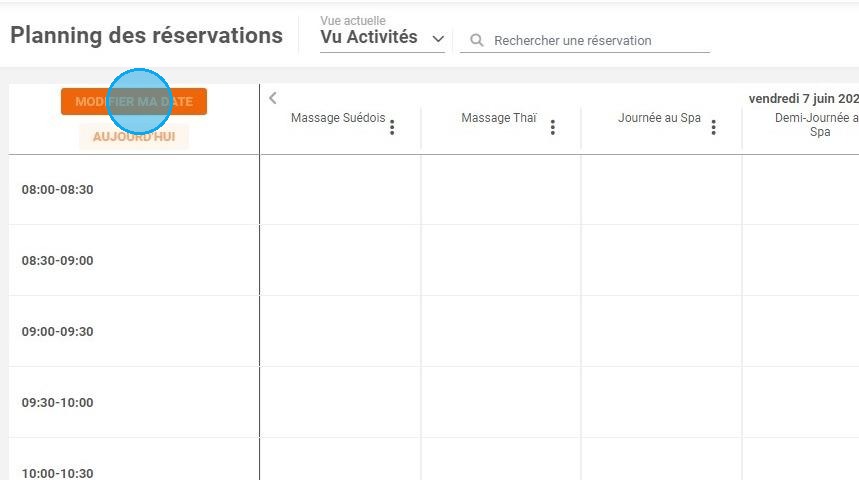
Task: Click Massage Suédois cell at 08:00-08:30
Action: (x=340, y=190)
